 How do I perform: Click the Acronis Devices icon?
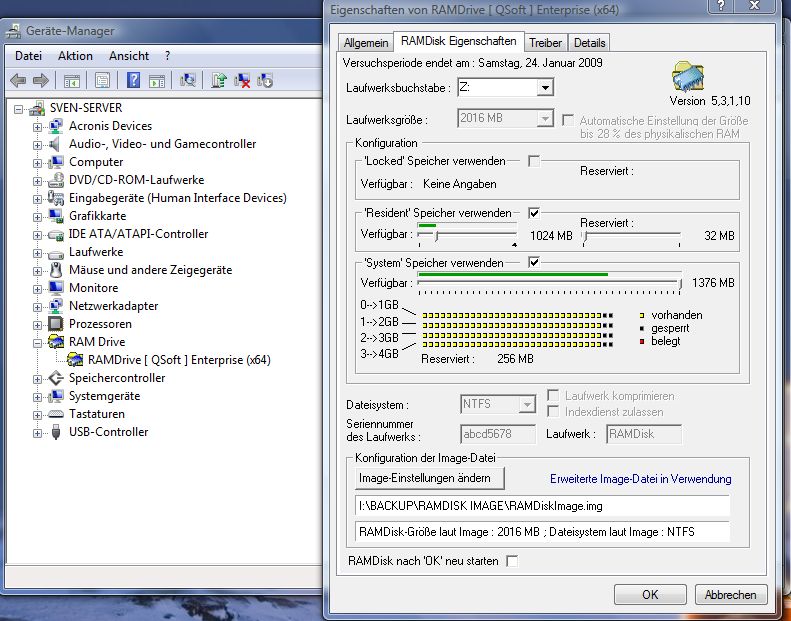click(55, 126)
